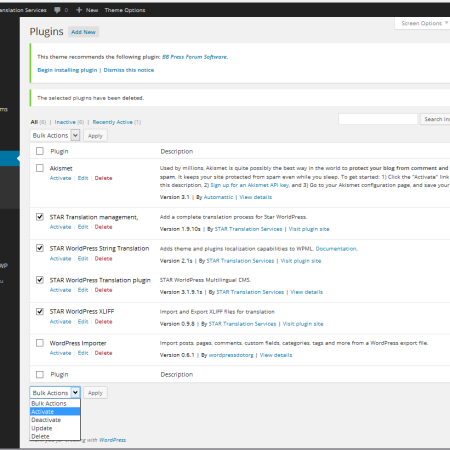450x450 pixels.
Task: Activate WordPress Importer plugin
Action: pos(60,353)
